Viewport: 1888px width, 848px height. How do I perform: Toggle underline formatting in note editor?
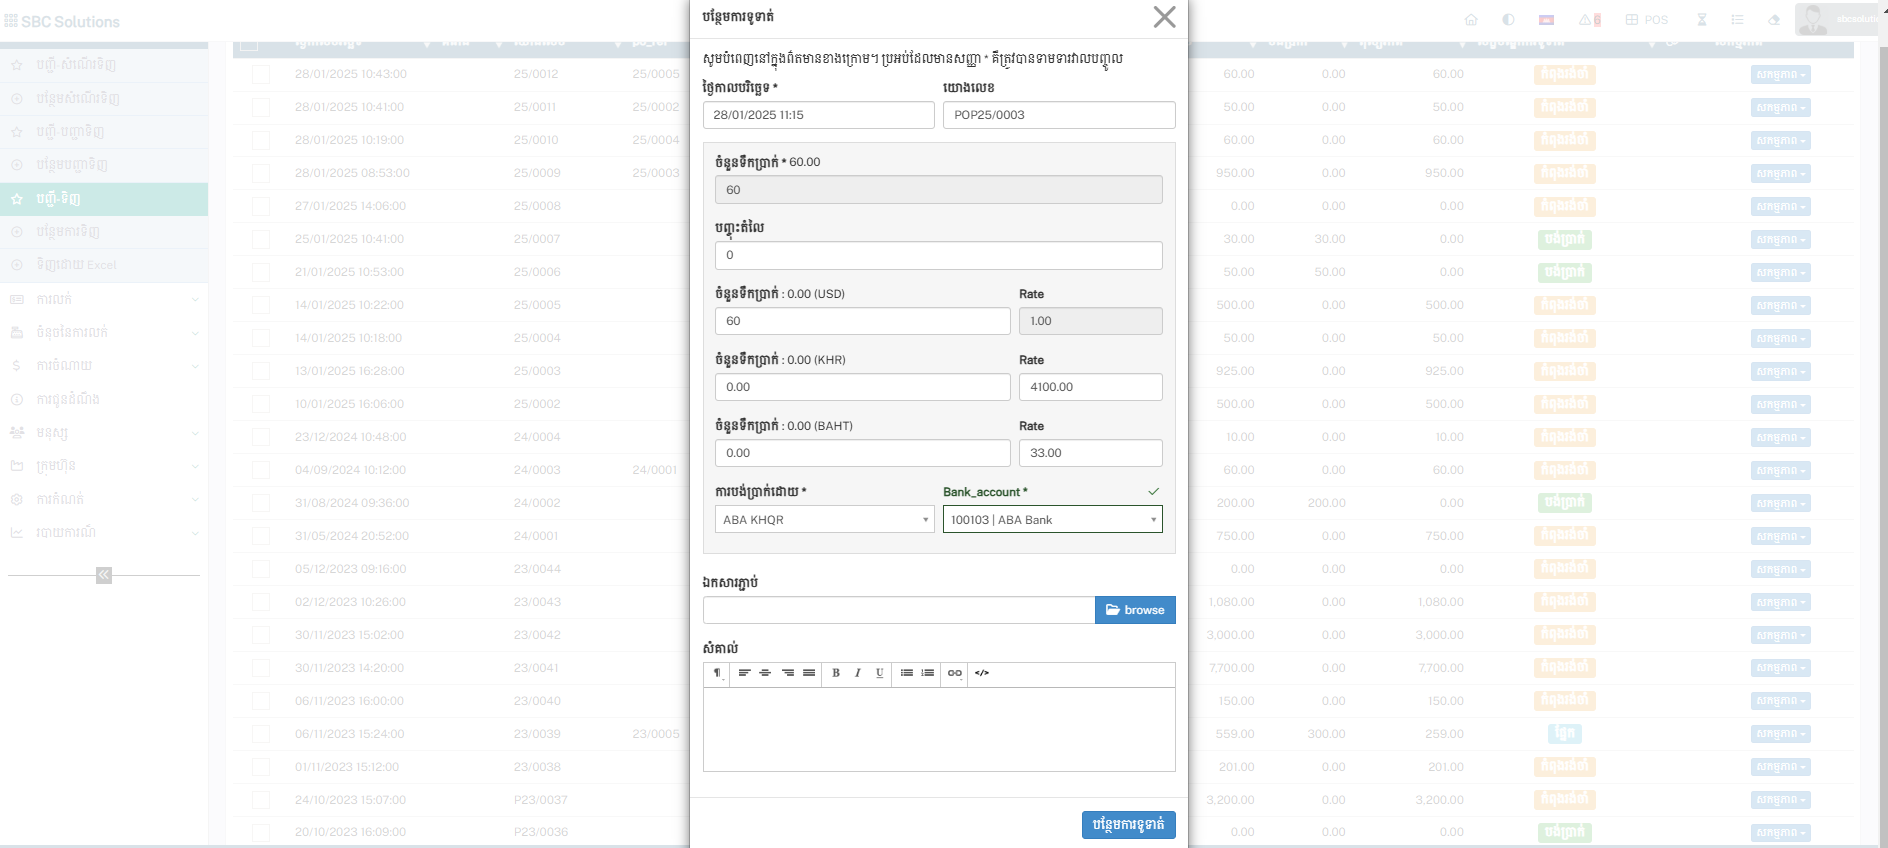880,673
